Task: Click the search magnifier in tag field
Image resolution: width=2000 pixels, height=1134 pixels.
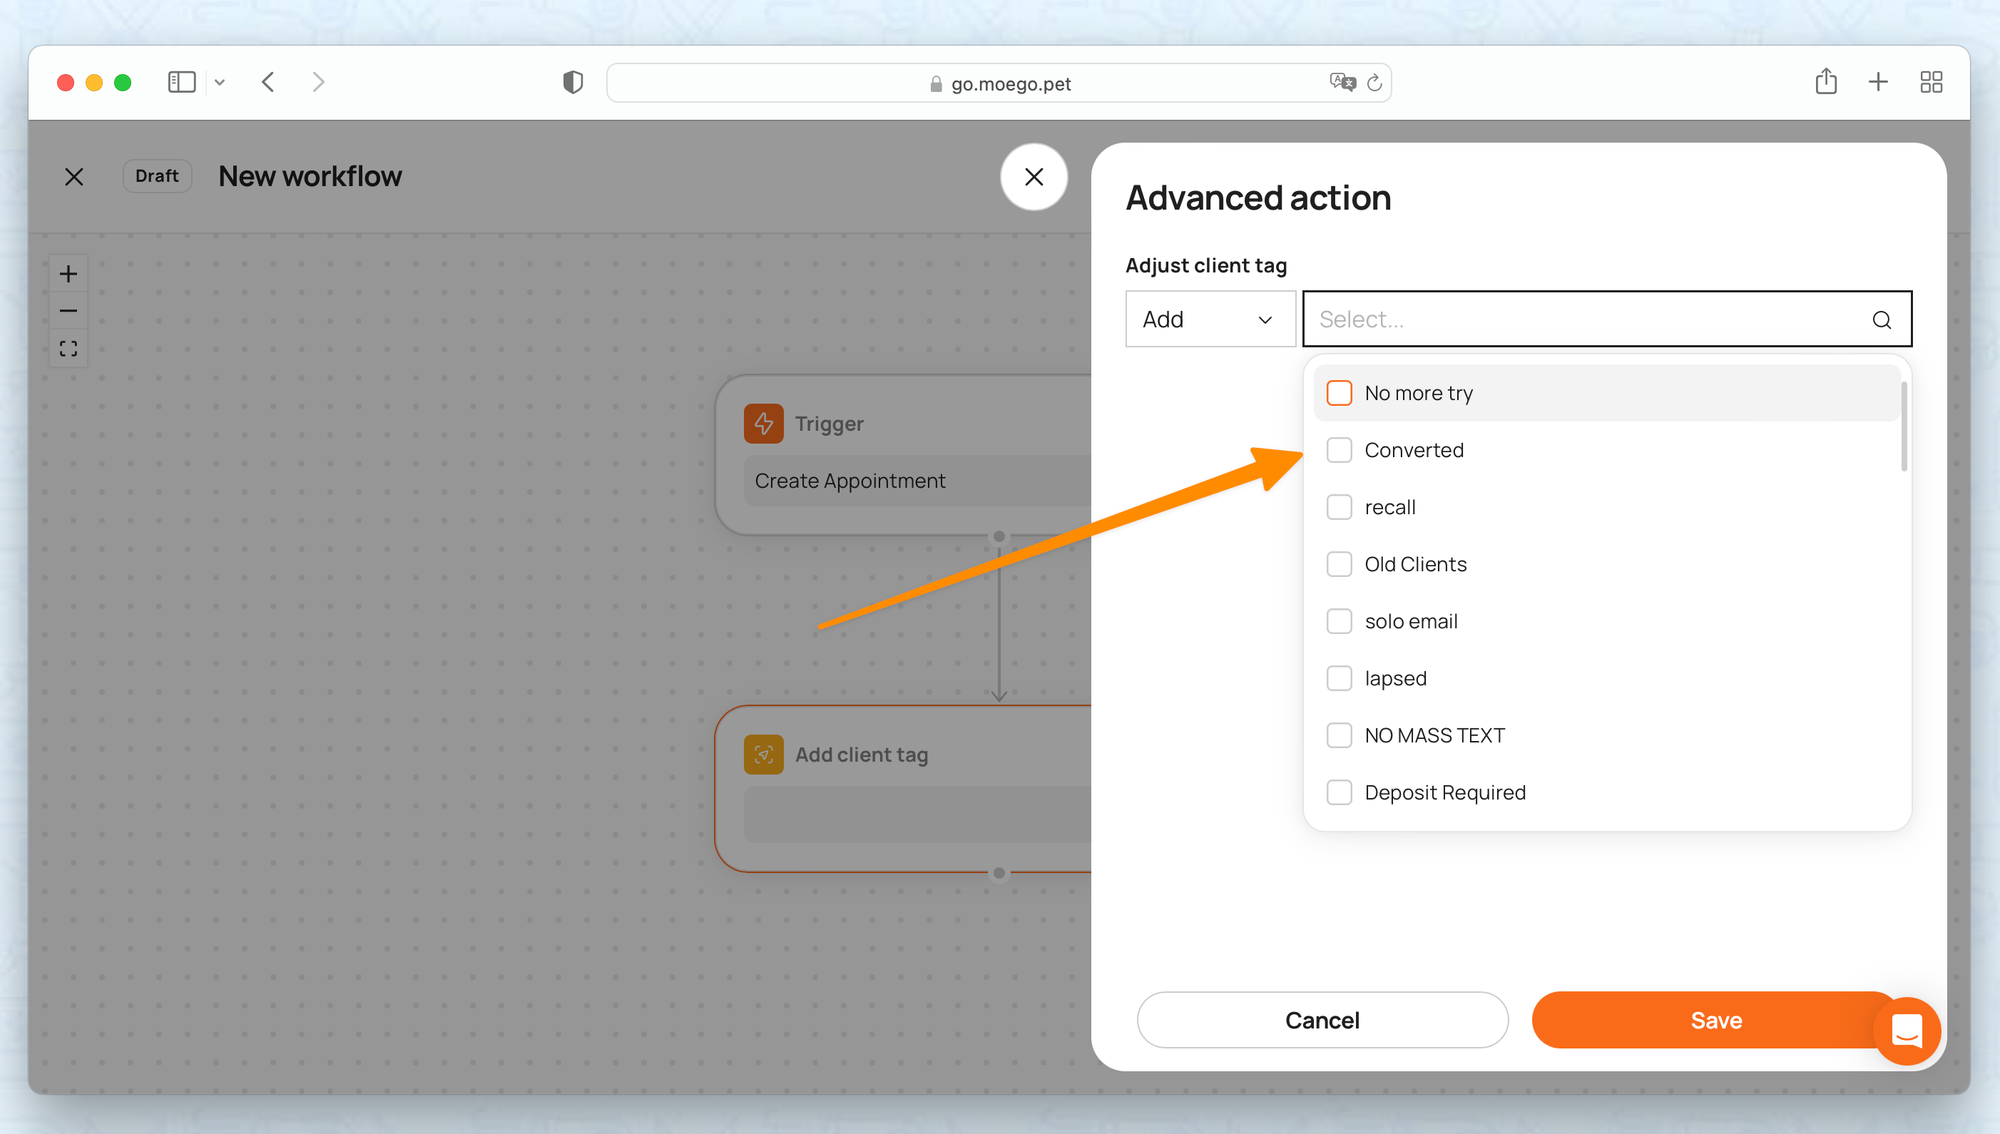Action: click(x=1881, y=320)
